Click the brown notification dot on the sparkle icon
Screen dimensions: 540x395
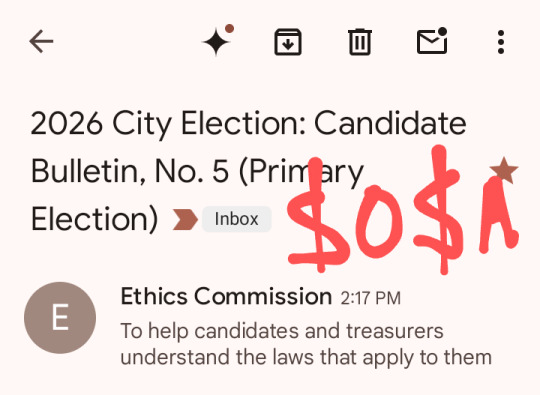229,29
